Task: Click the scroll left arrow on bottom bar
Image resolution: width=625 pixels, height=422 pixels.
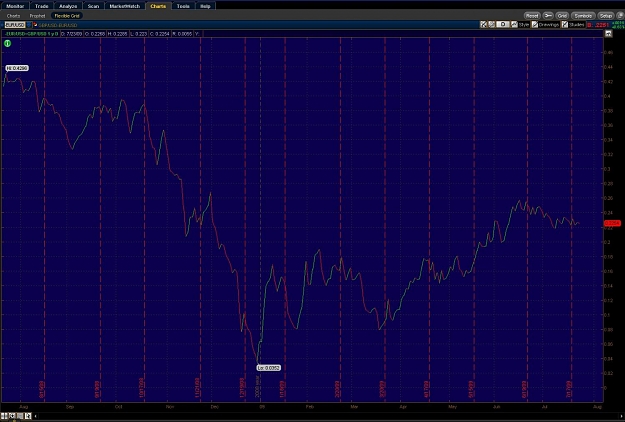Action: 35,416
